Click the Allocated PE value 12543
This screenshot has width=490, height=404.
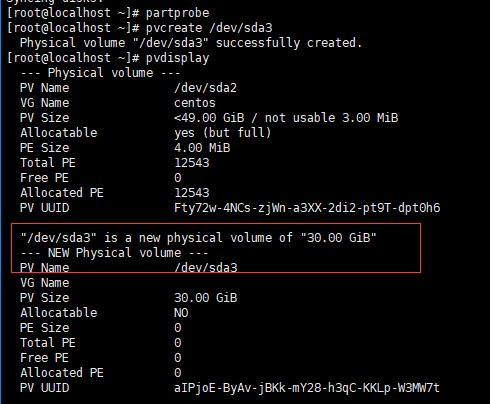pyautogui.click(x=192, y=193)
